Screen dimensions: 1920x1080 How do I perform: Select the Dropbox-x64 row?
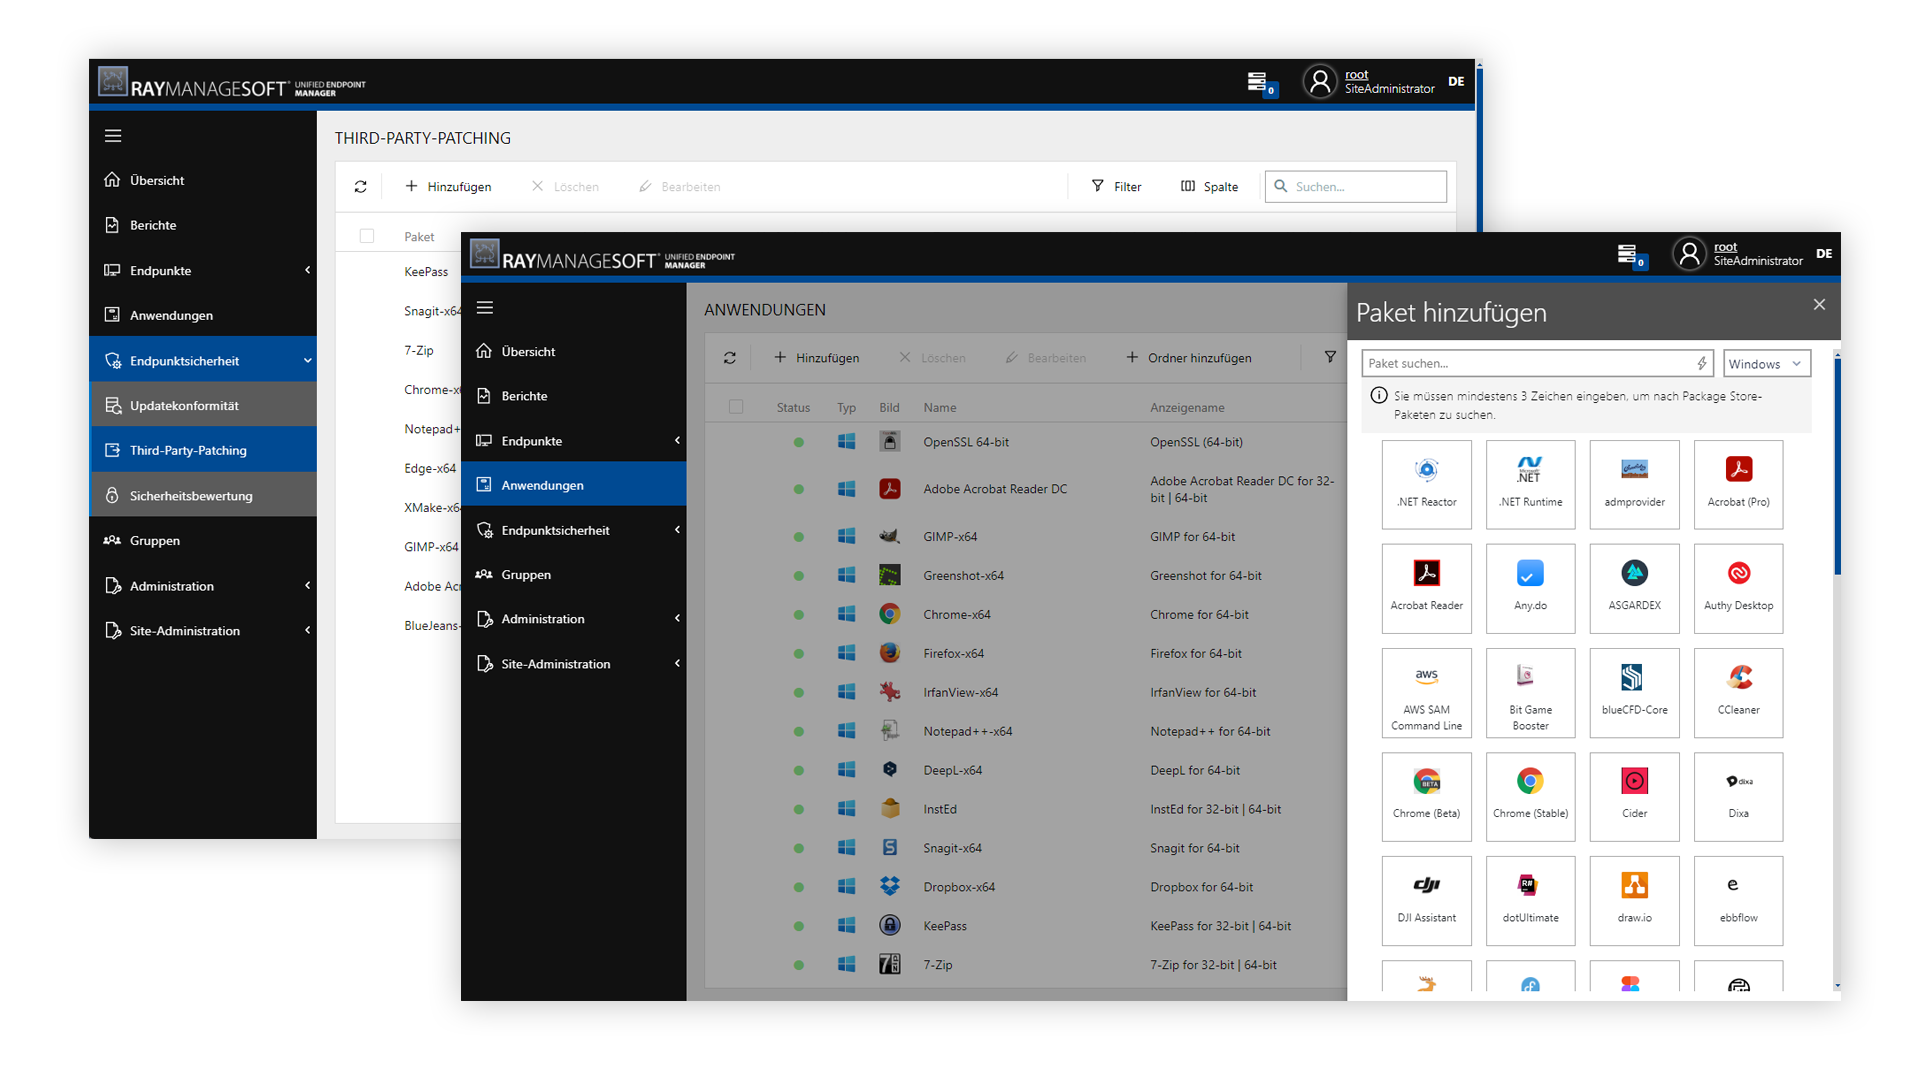[x=1026, y=887]
